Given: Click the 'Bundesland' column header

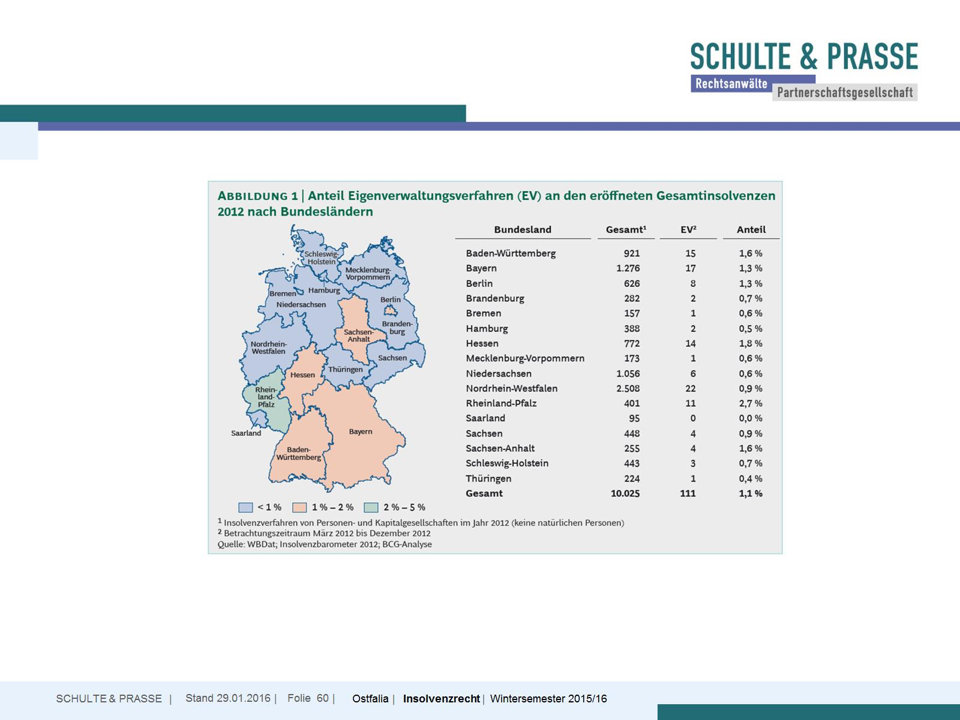Looking at the screenshot, I should 522,230.
